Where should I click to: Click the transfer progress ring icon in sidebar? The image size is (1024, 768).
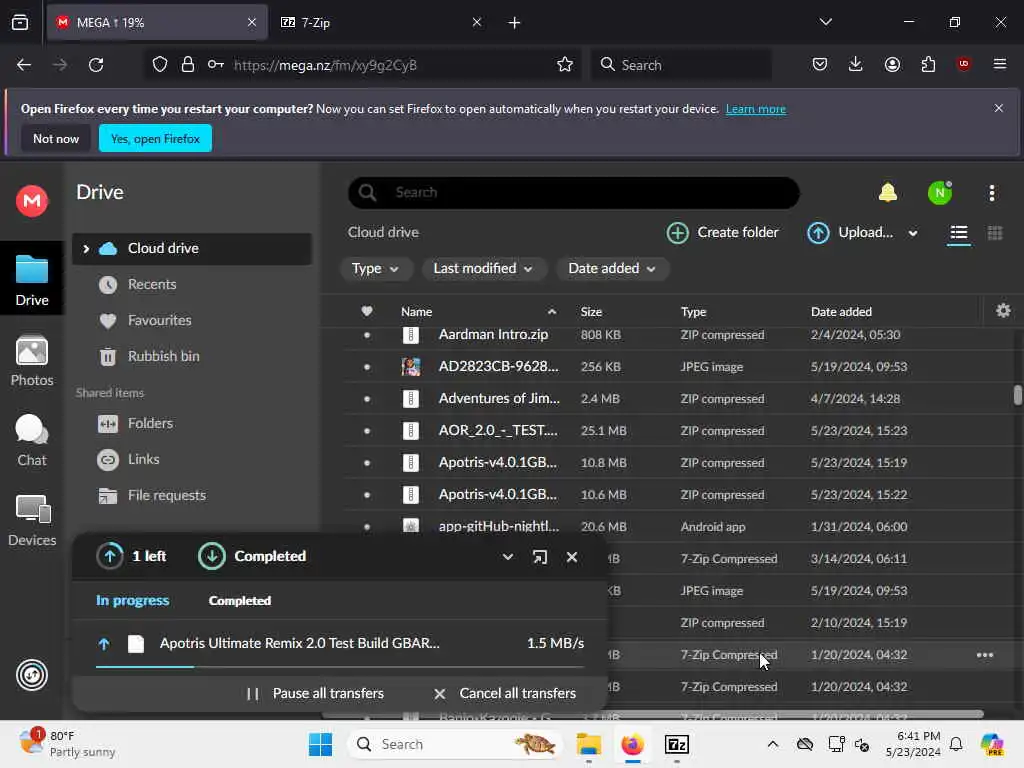[32, 675]
